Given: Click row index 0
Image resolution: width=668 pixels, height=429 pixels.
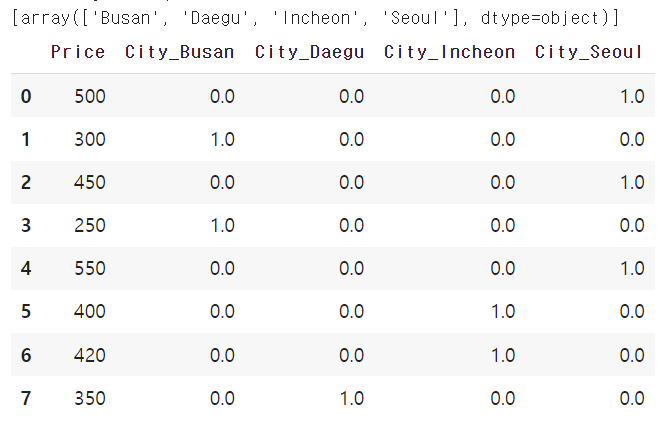Looking at the screenshot, I should click(26, 96).
